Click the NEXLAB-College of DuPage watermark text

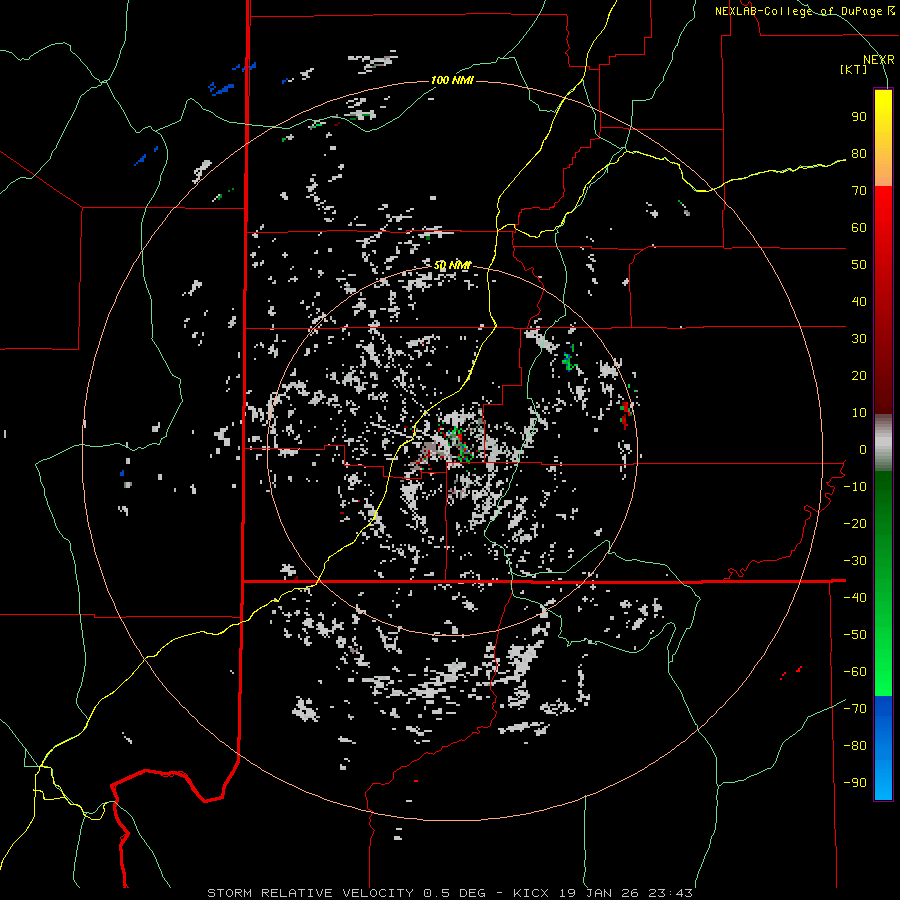coord(804,11)
